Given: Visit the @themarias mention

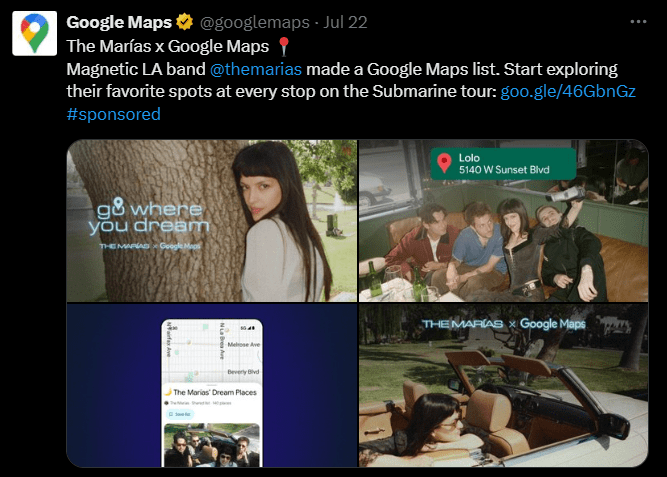Looking at the screenshot, I should pos(256,69).
